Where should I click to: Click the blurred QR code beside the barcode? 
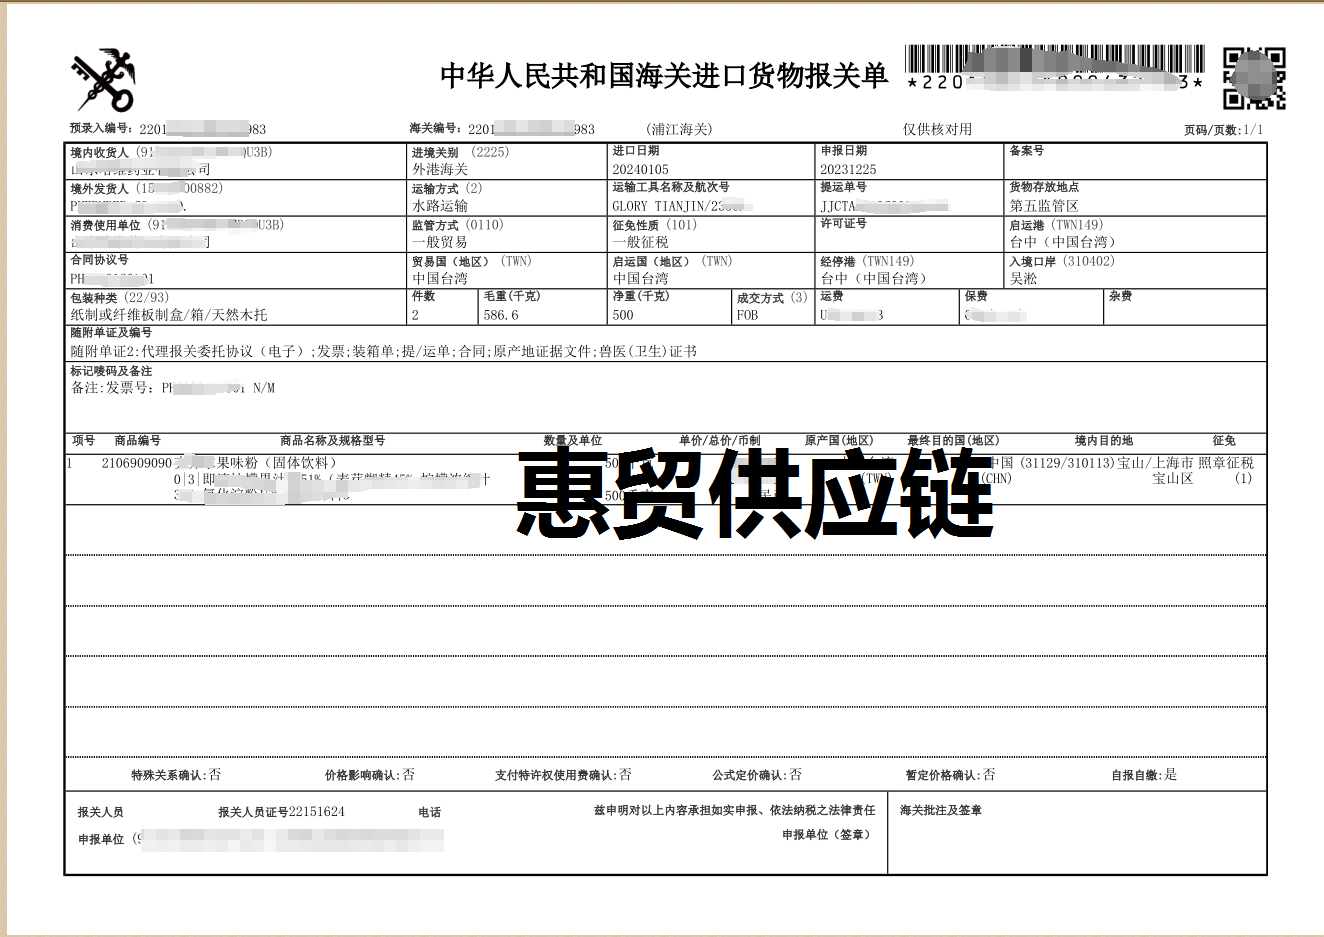tap(1254, 78)
